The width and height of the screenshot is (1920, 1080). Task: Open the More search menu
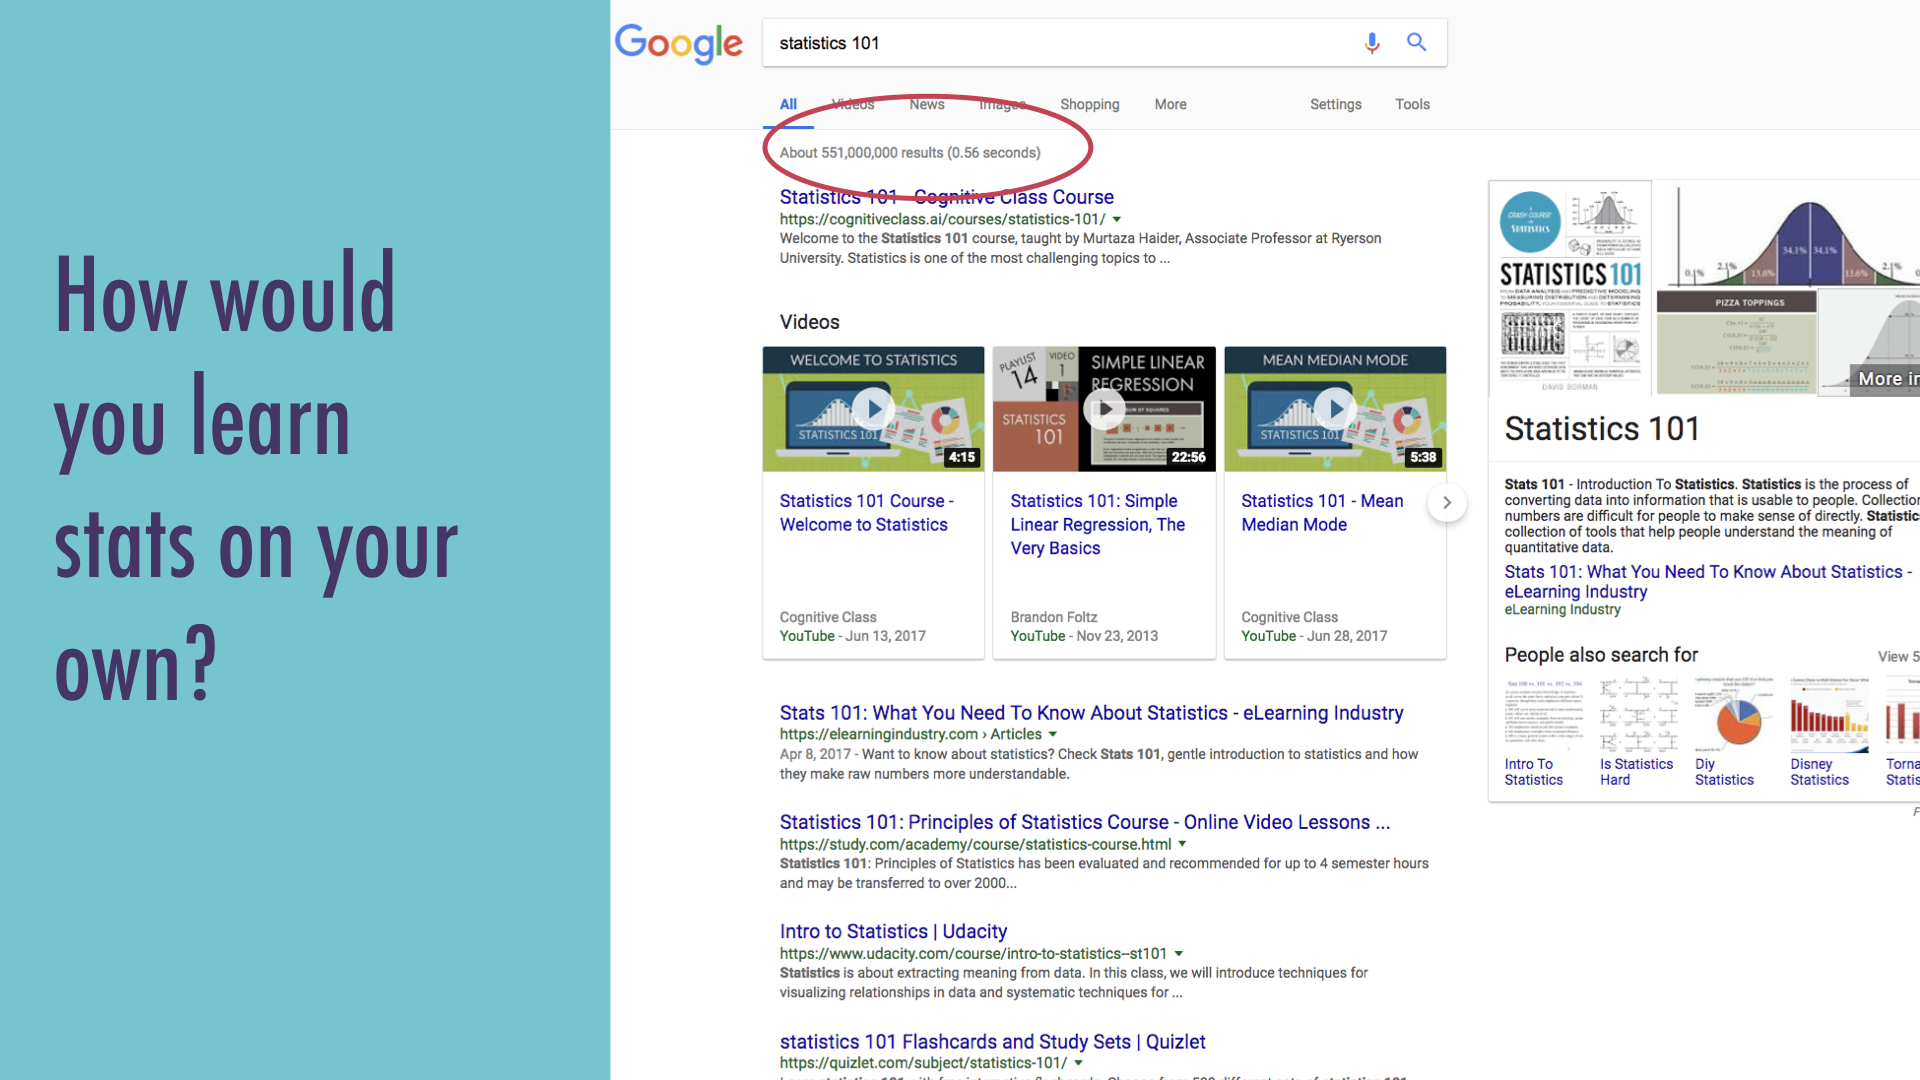pyautogui.click(x=1170, y=104)
